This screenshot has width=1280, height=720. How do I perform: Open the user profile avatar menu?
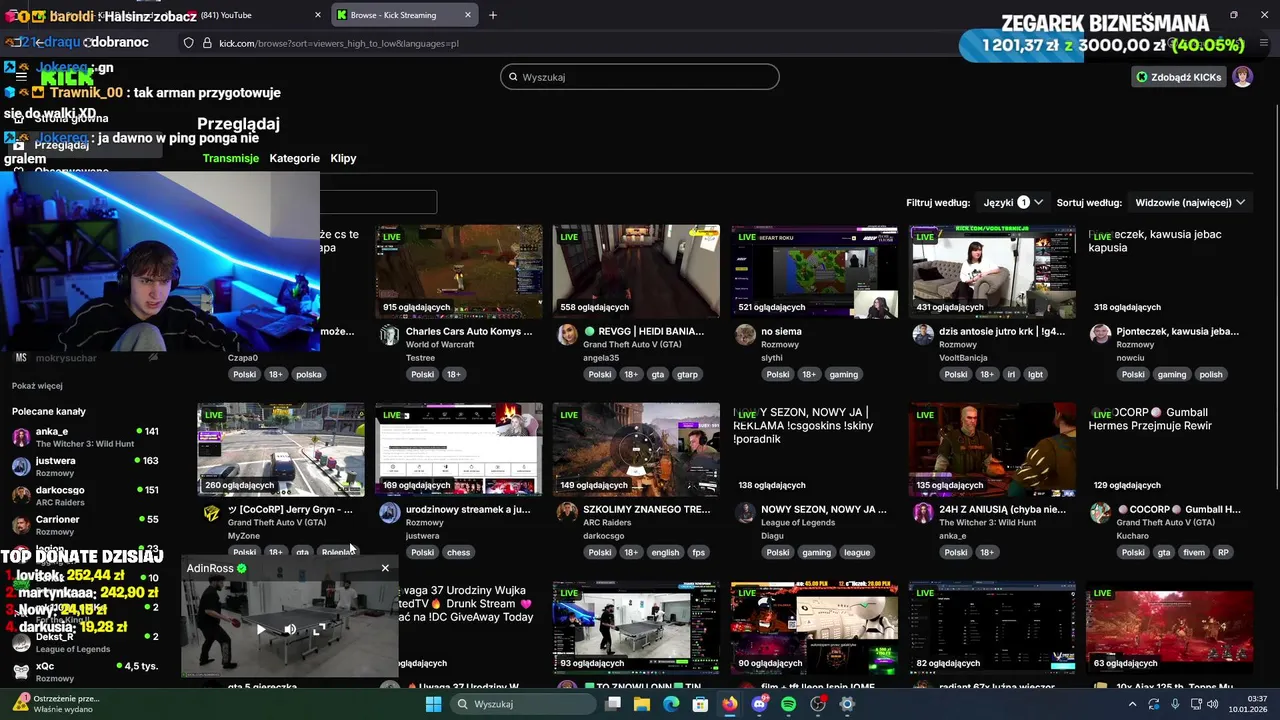pos(1242,77)
